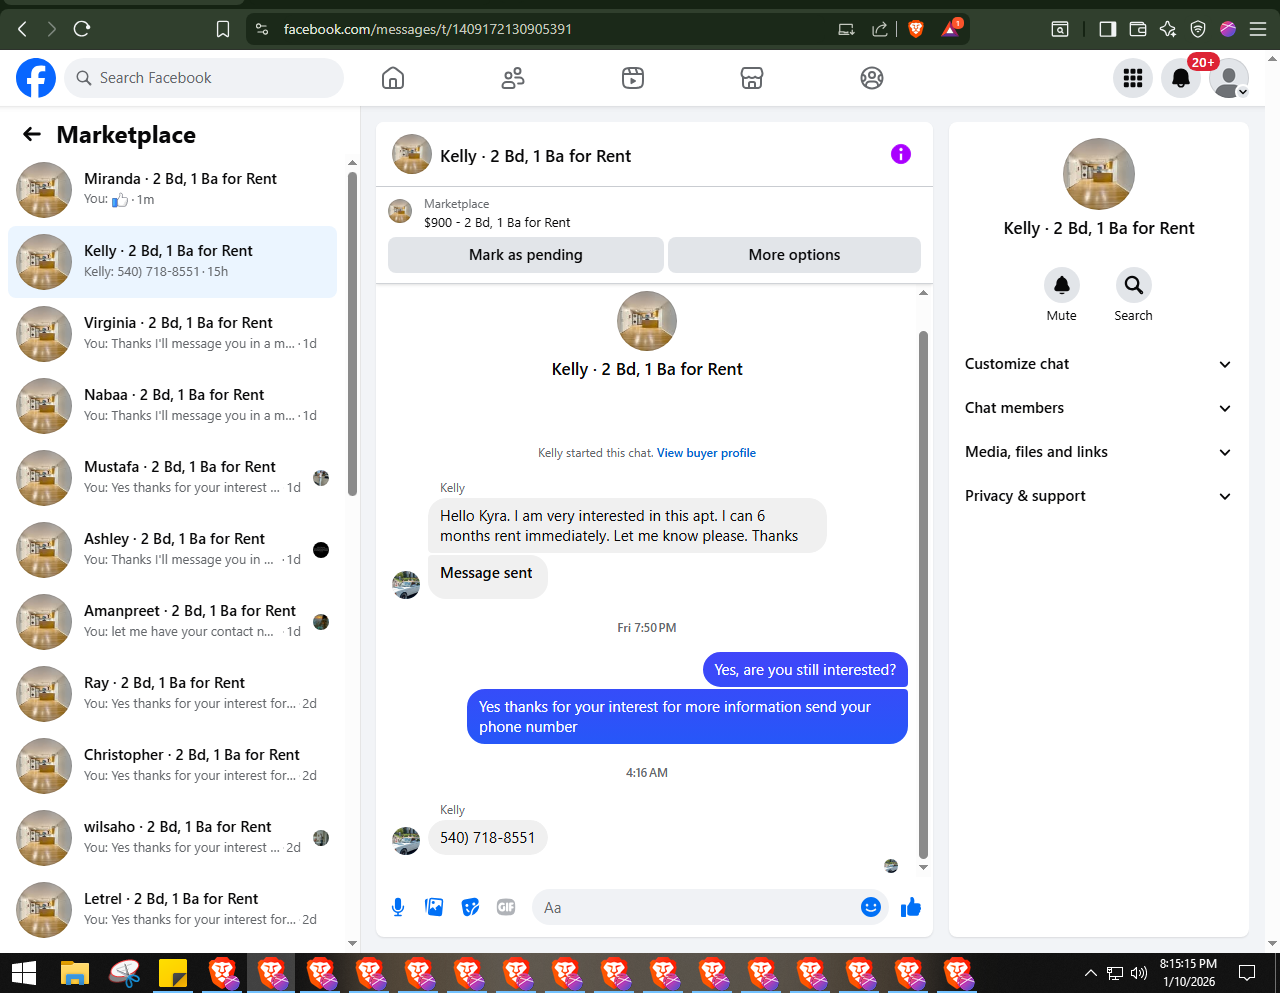Expand Chat members section
The width and height of the screenshot is (1280, 993).
tap(1098, 408)
